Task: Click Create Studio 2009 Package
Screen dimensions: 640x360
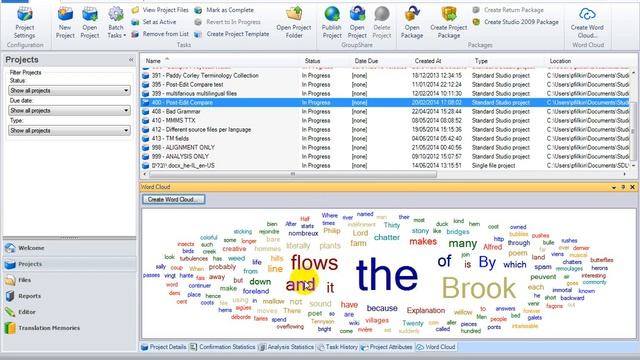Action: (516, 22)
